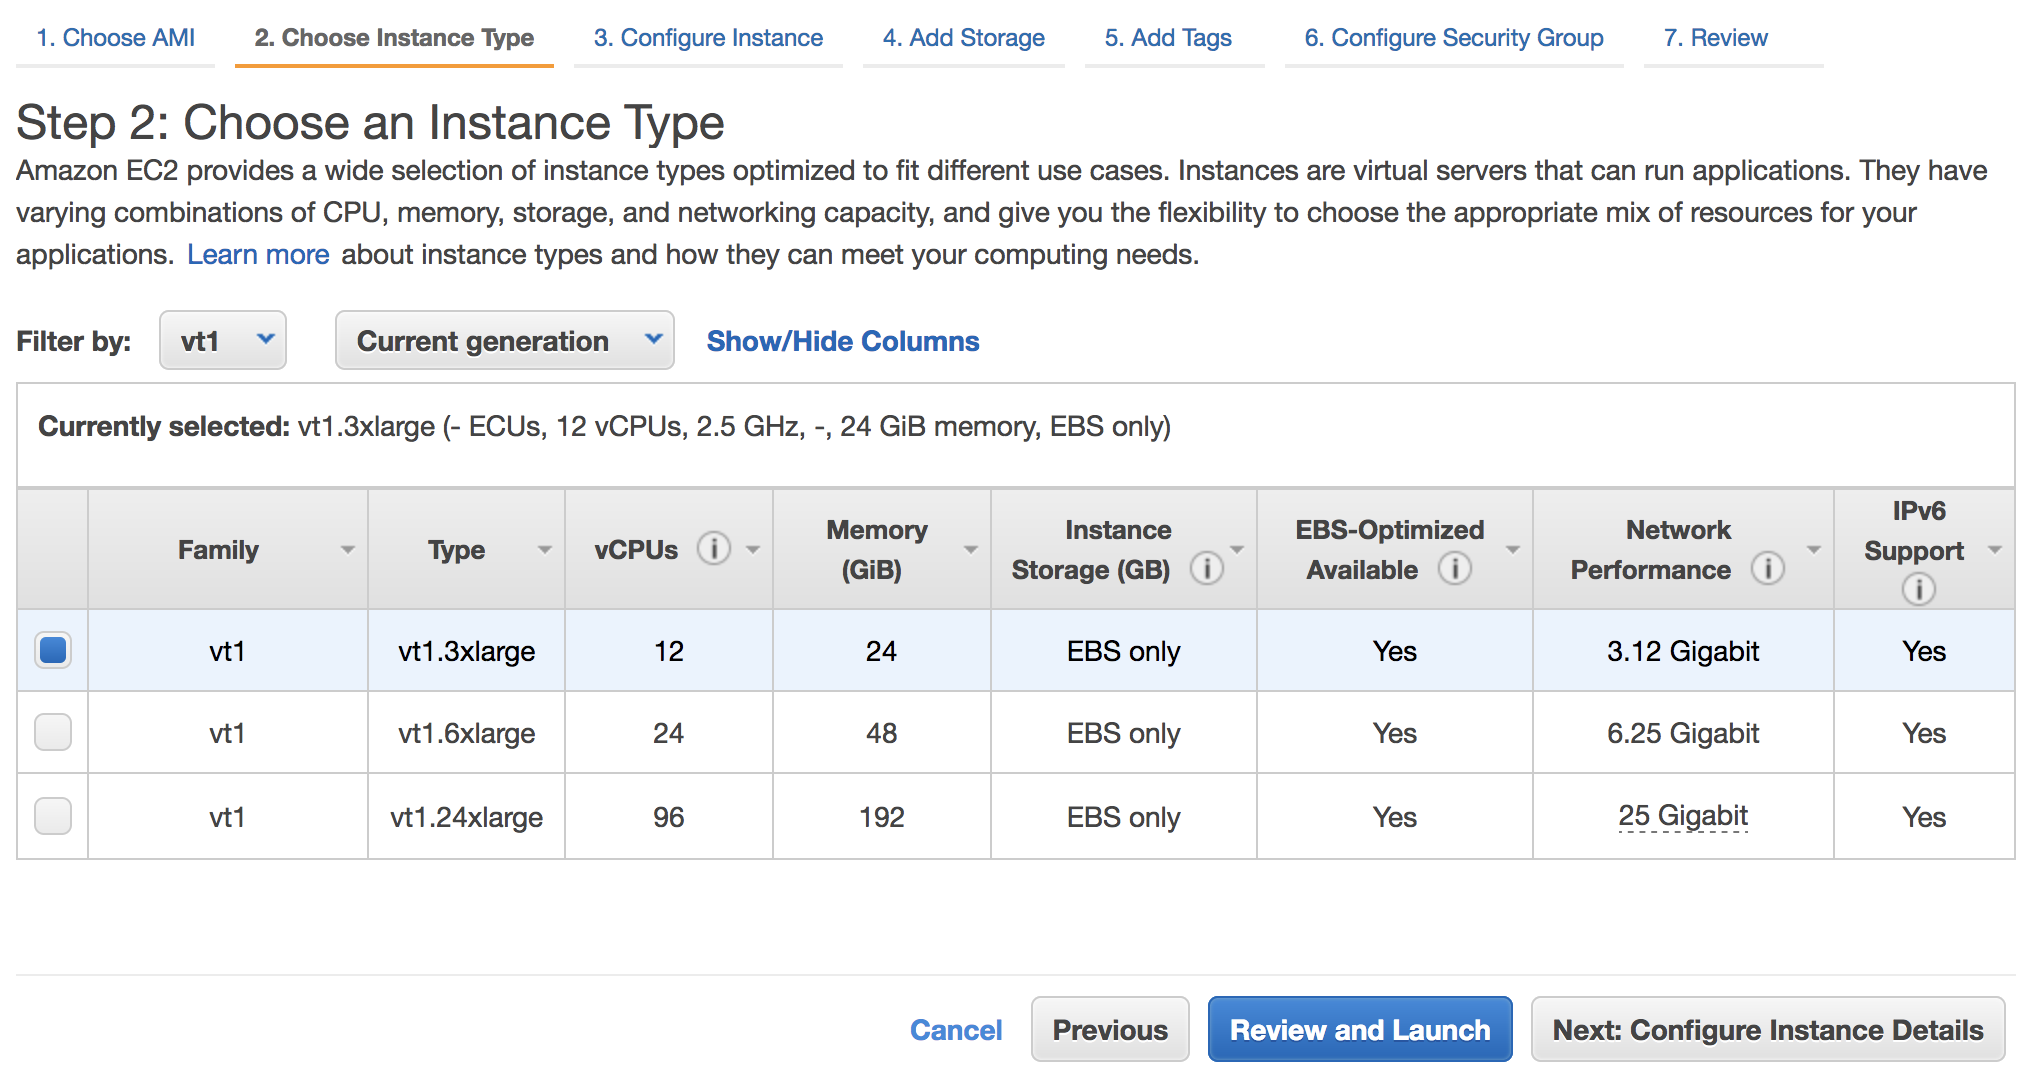Click the Network Performance info icon
Screen dimensions: 2032x1090
point(1767,569)
